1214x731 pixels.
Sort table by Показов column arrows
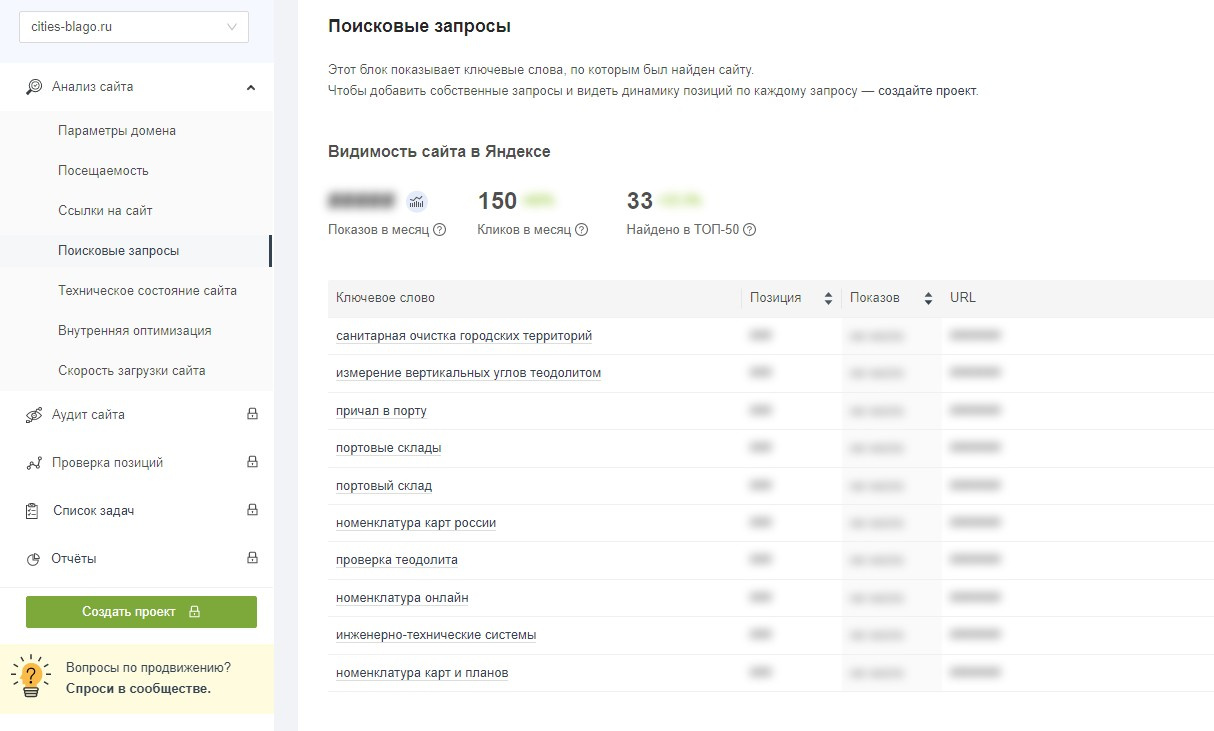[x=928, y=298]
